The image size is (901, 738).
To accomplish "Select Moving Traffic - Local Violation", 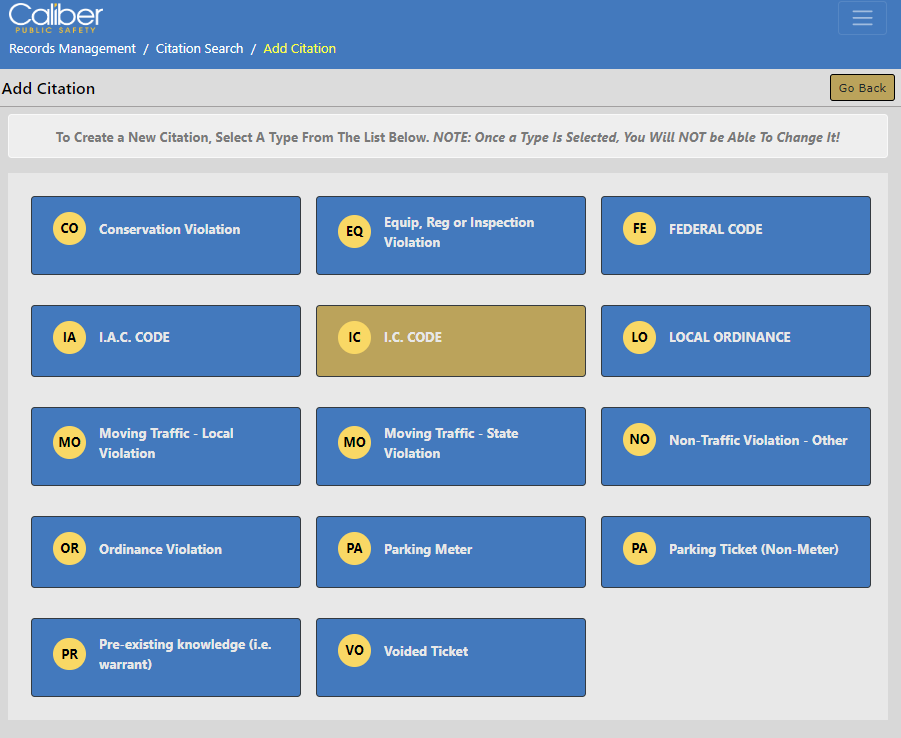I will coord(165,446).
